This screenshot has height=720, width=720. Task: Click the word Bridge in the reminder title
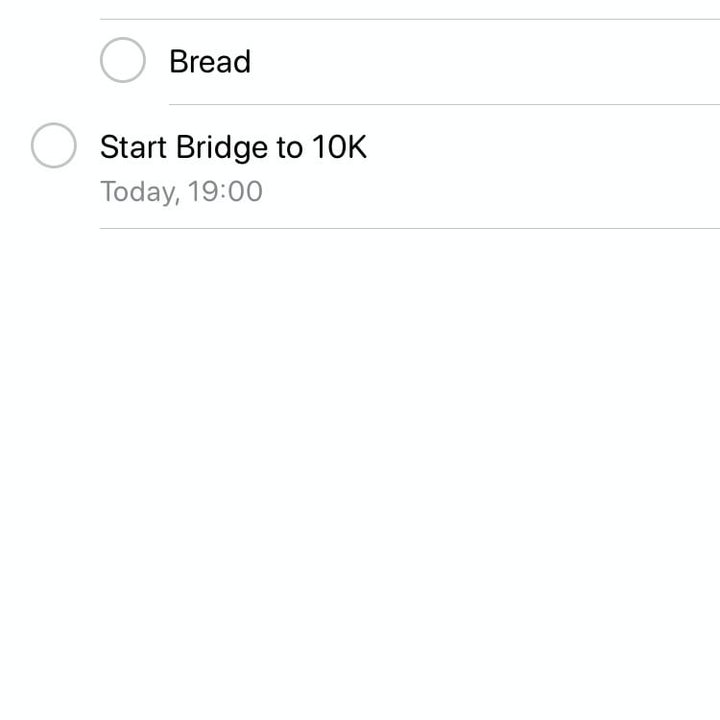[221, 148]
